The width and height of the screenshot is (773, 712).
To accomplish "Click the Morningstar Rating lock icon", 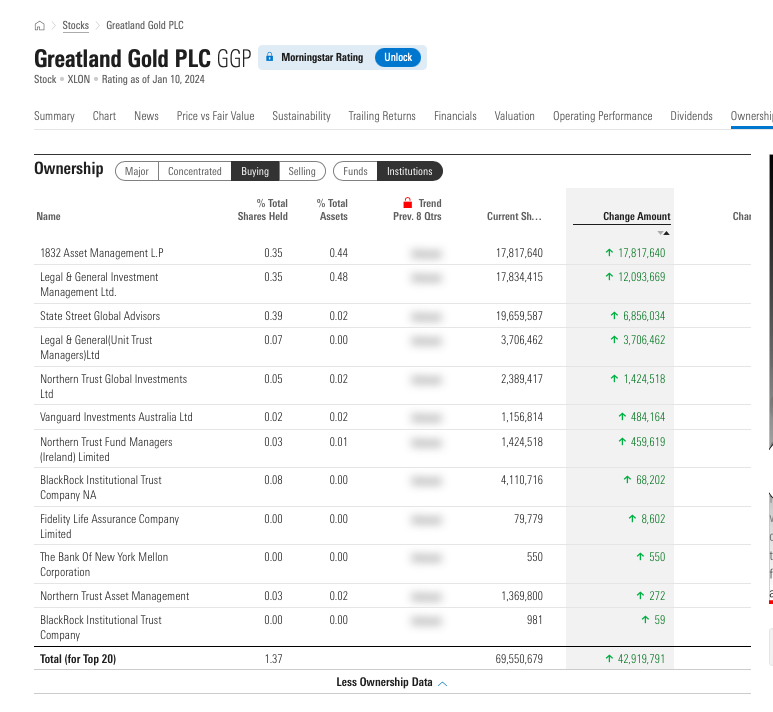I will [x=270, y=57].
